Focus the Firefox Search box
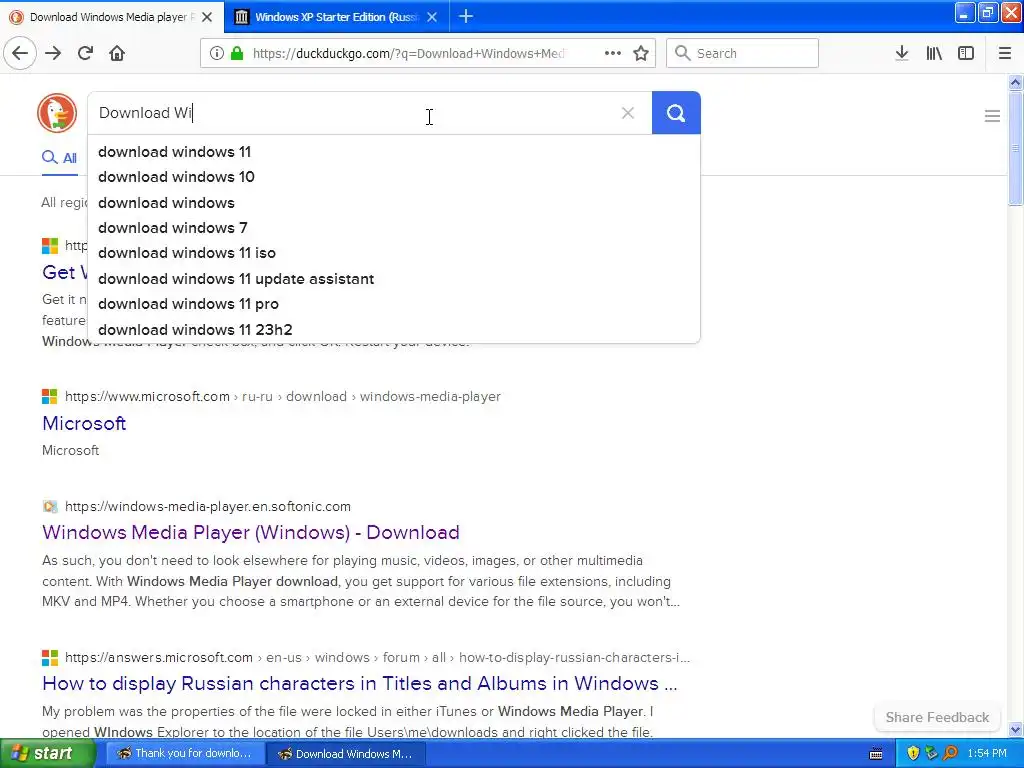Image resolution: width=1024 pixels, height=768 pixels. pyautogui.click(x=742, y=53)
